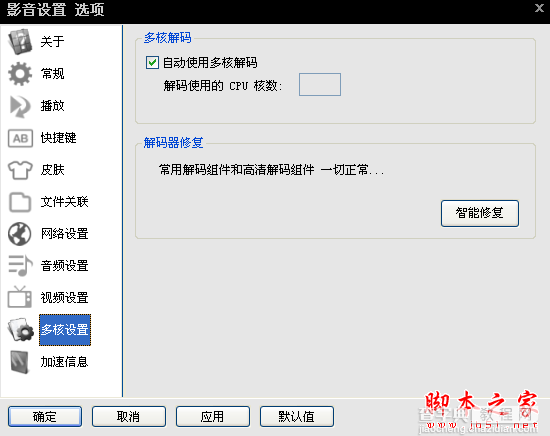Apply changes with 应用 button
Screen dimensions: 550x436
coord(213,417)
